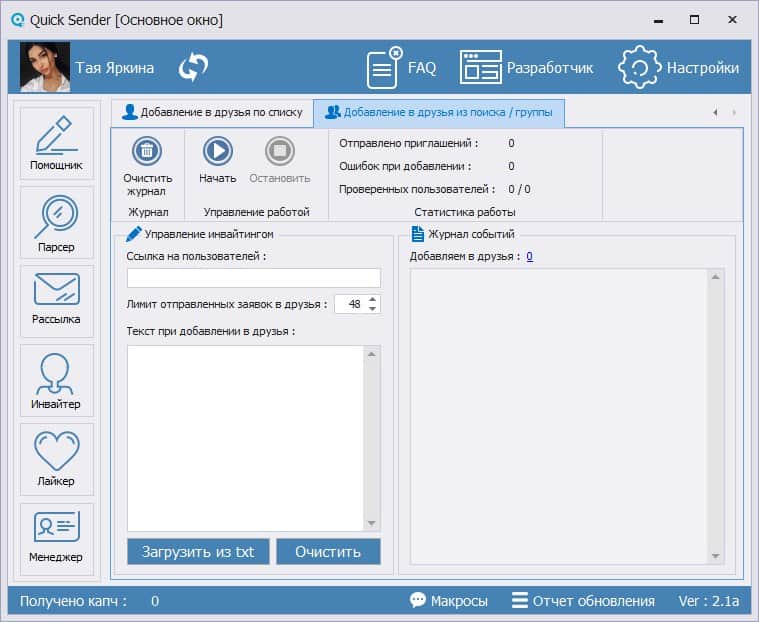Close the Quick Sender window

(732, 20)
